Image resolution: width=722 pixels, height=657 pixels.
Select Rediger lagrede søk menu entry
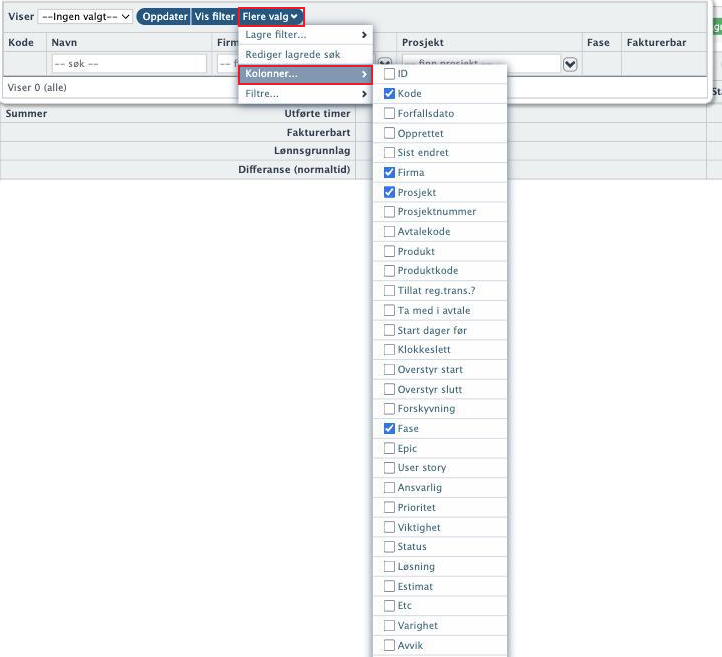coord(305,54)
